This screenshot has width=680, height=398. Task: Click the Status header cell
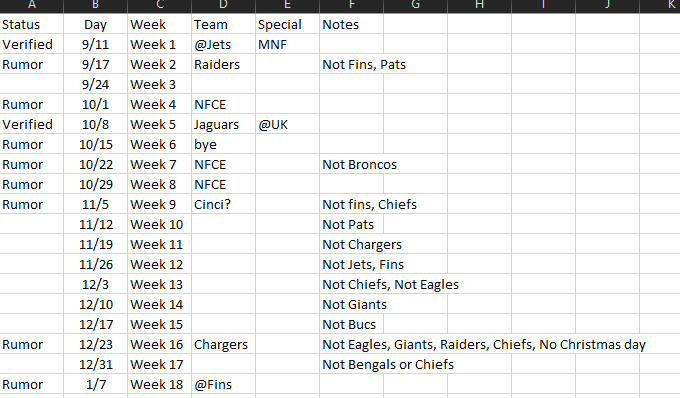click(32, 24)
